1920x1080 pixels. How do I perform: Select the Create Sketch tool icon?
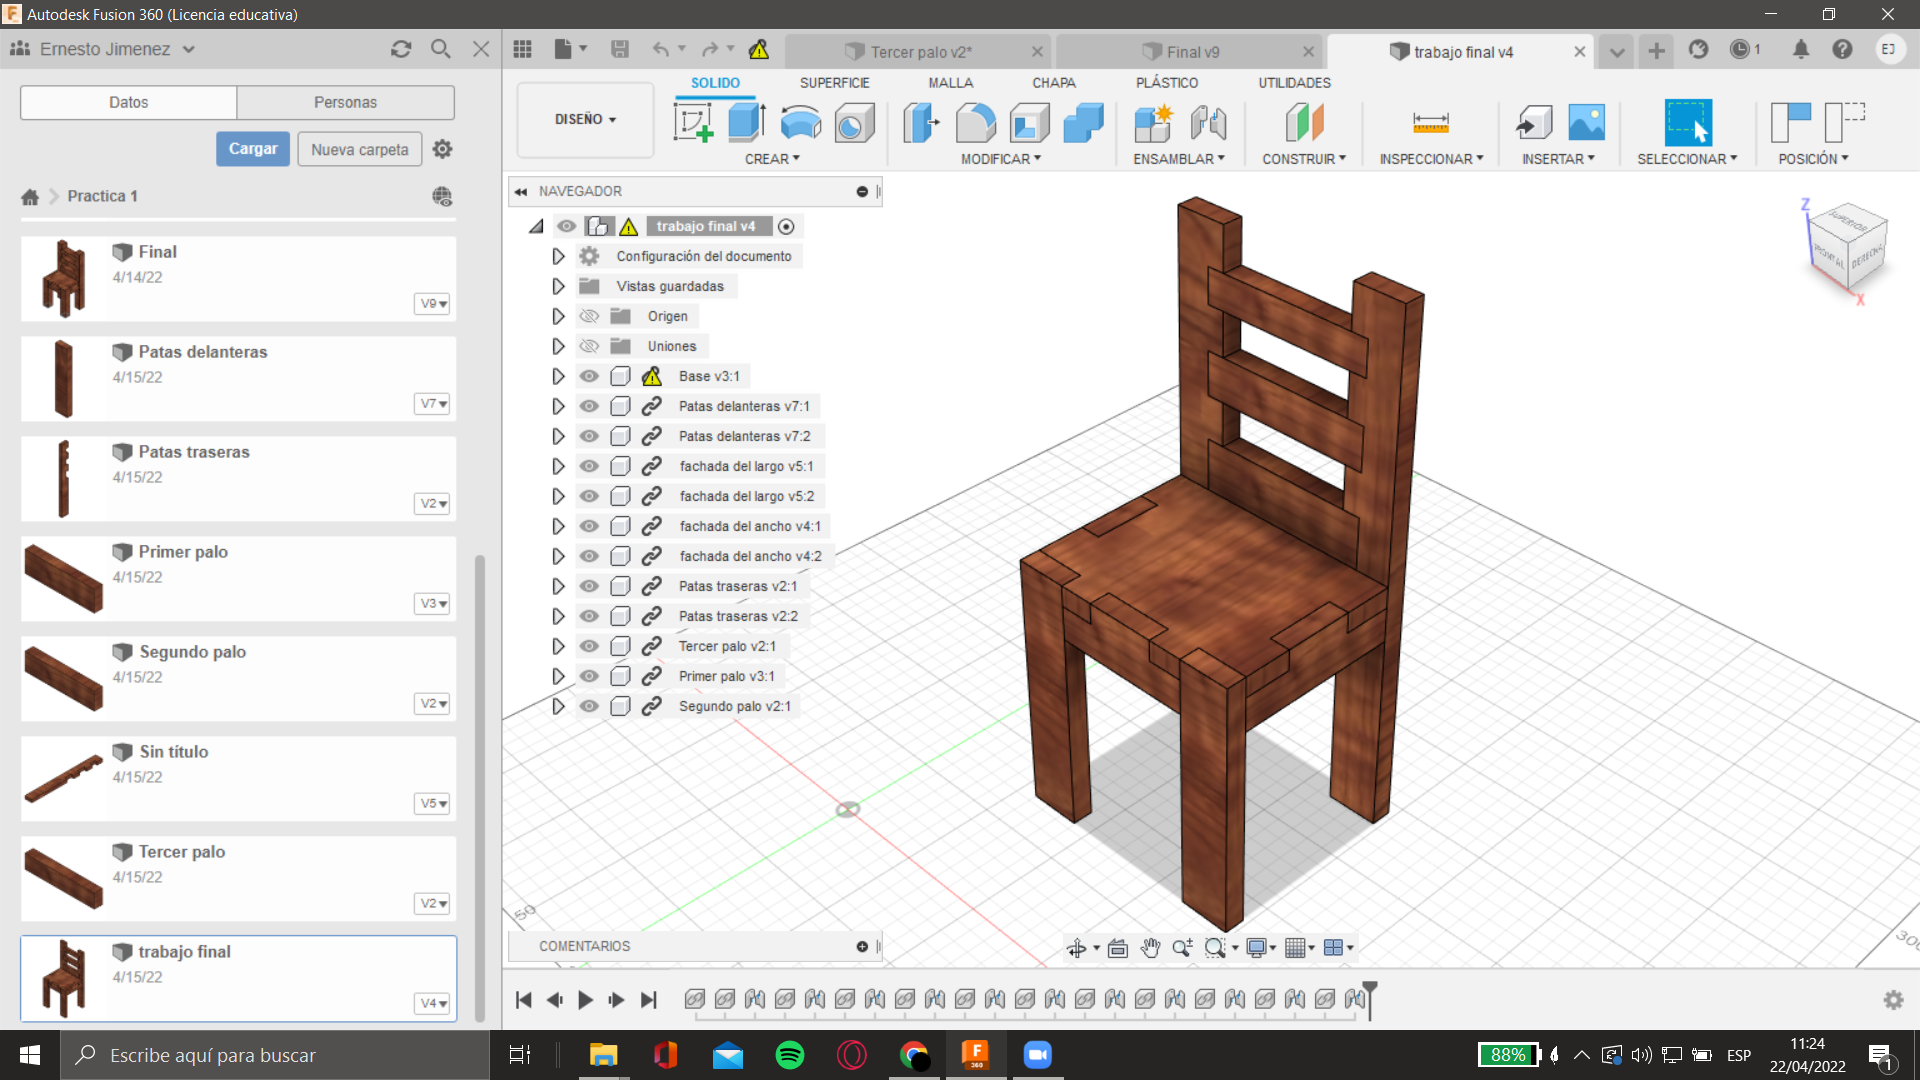[693, 123]
